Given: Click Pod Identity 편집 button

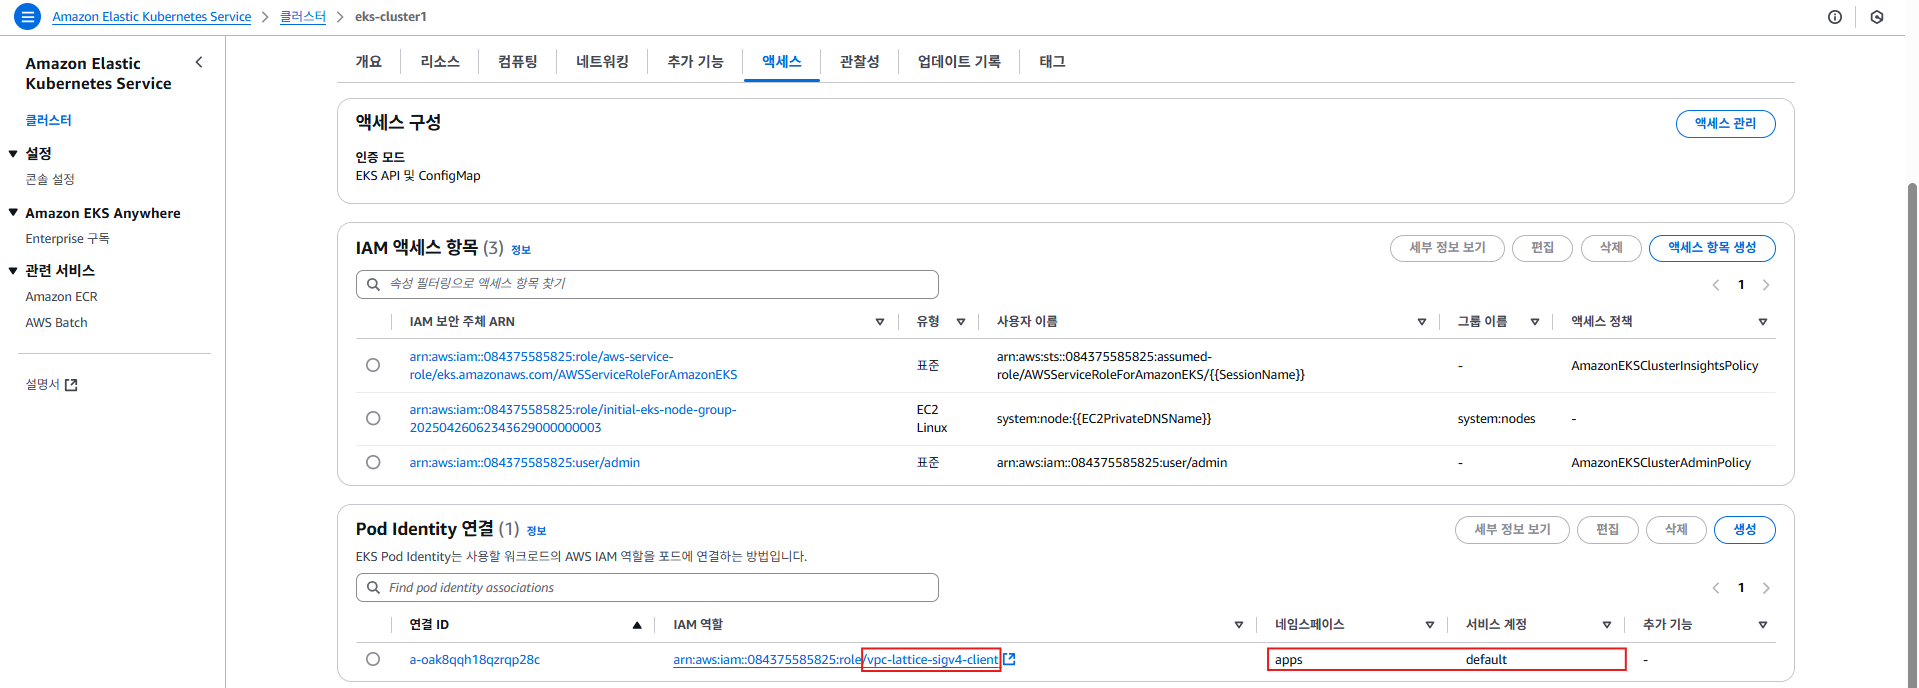Looking at the screenshot, I should (x=1607, y=530).
